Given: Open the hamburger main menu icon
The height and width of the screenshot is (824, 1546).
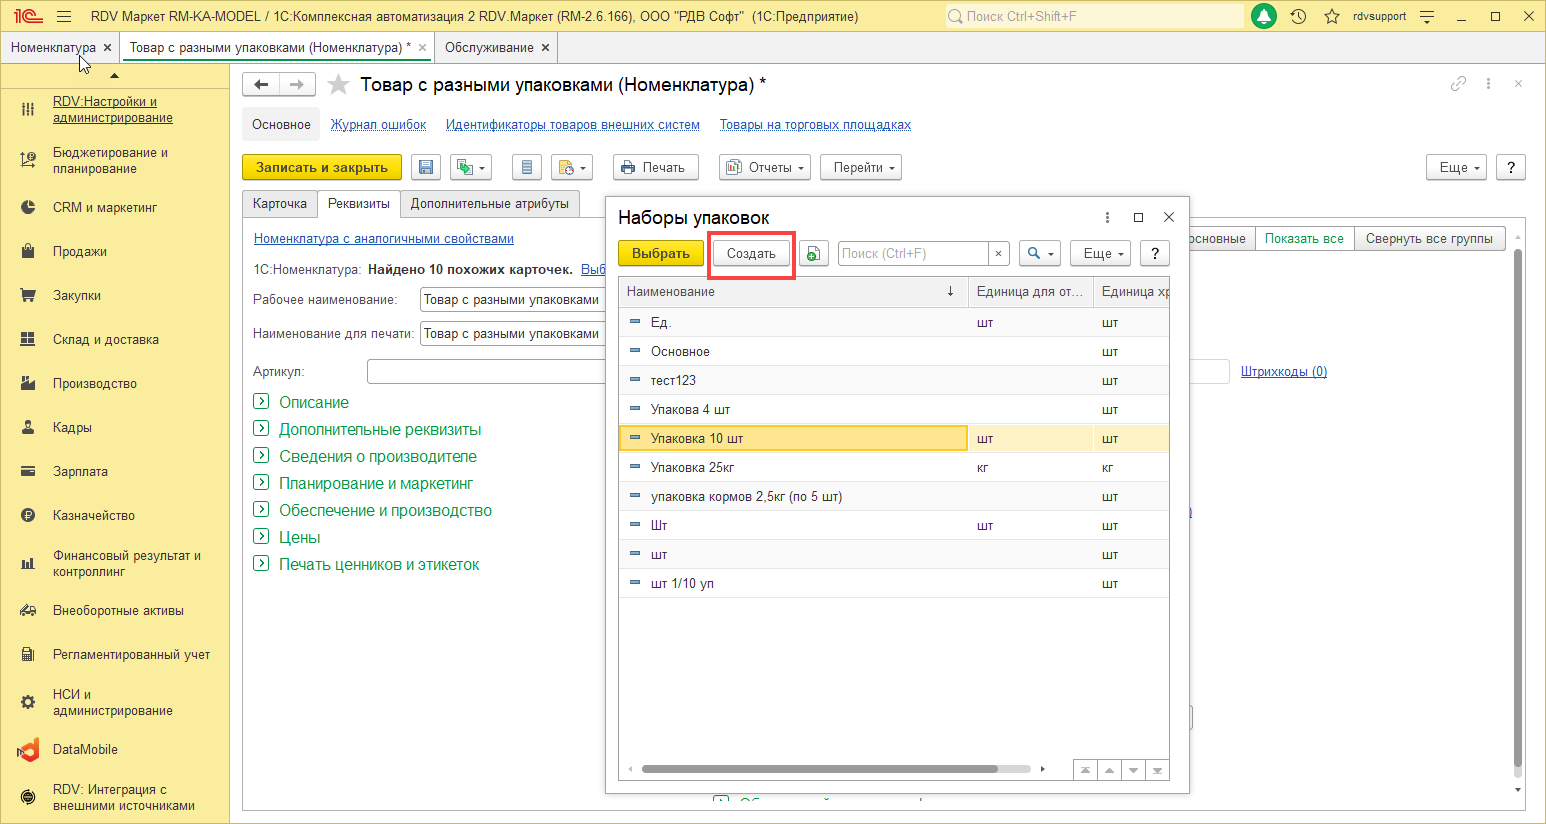Looking at the screenshot, I should 64,17.
